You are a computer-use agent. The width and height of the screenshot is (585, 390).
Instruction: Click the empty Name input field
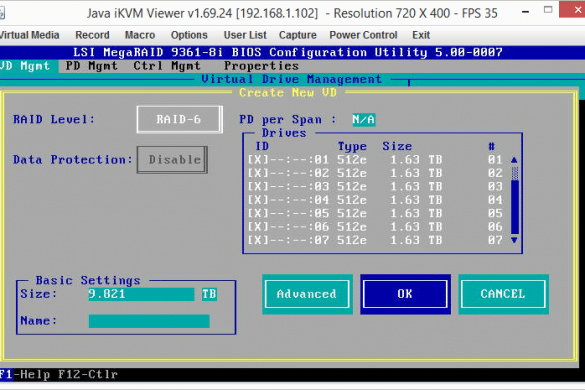[149, 321]
